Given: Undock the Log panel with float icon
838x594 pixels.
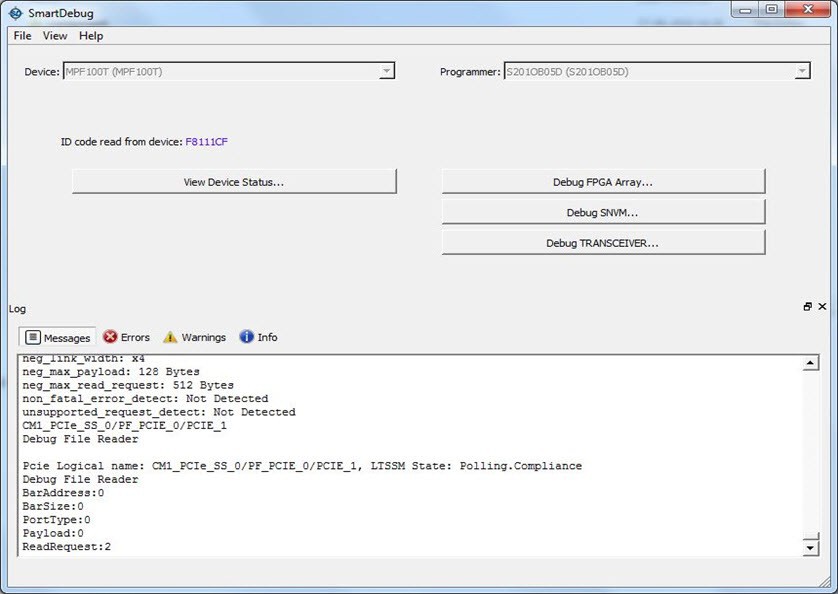Looking at the screenshot, I should [x=808, y=307].
